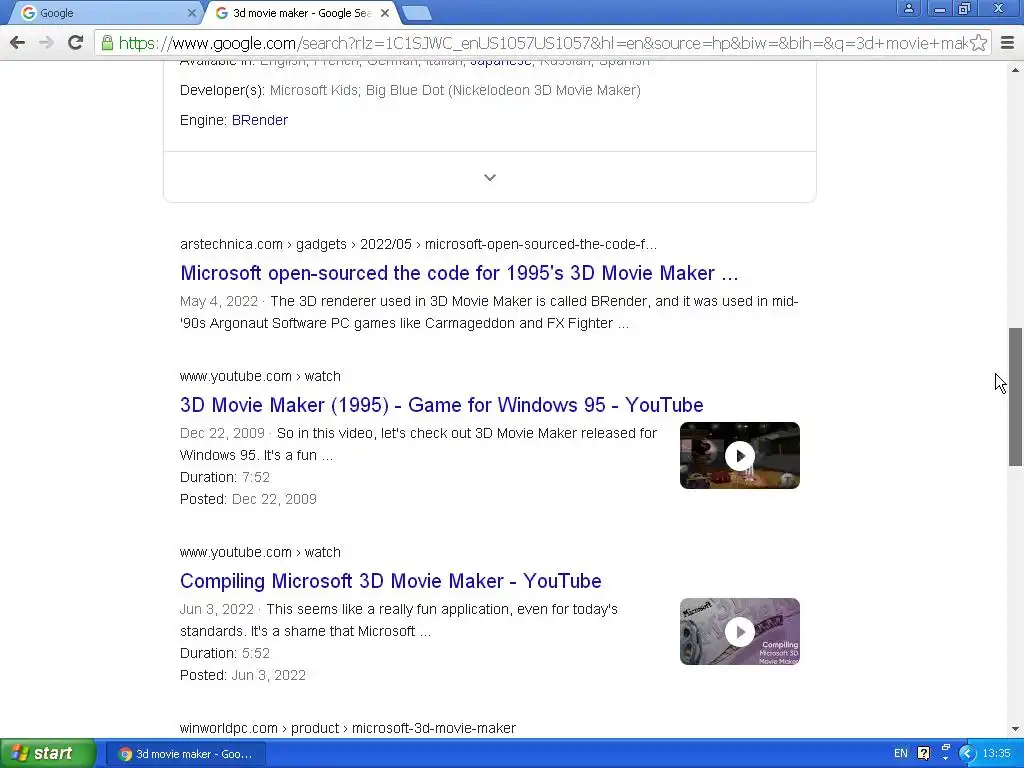Open Microsoft open-sourced the code article
This screenshot has height=768, width=1024.
459,273
